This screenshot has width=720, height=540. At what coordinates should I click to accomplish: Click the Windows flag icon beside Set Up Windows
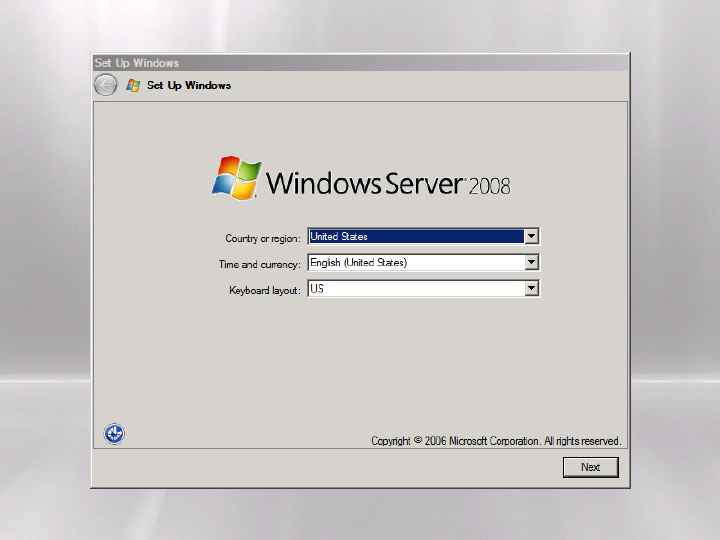point(133,85)
